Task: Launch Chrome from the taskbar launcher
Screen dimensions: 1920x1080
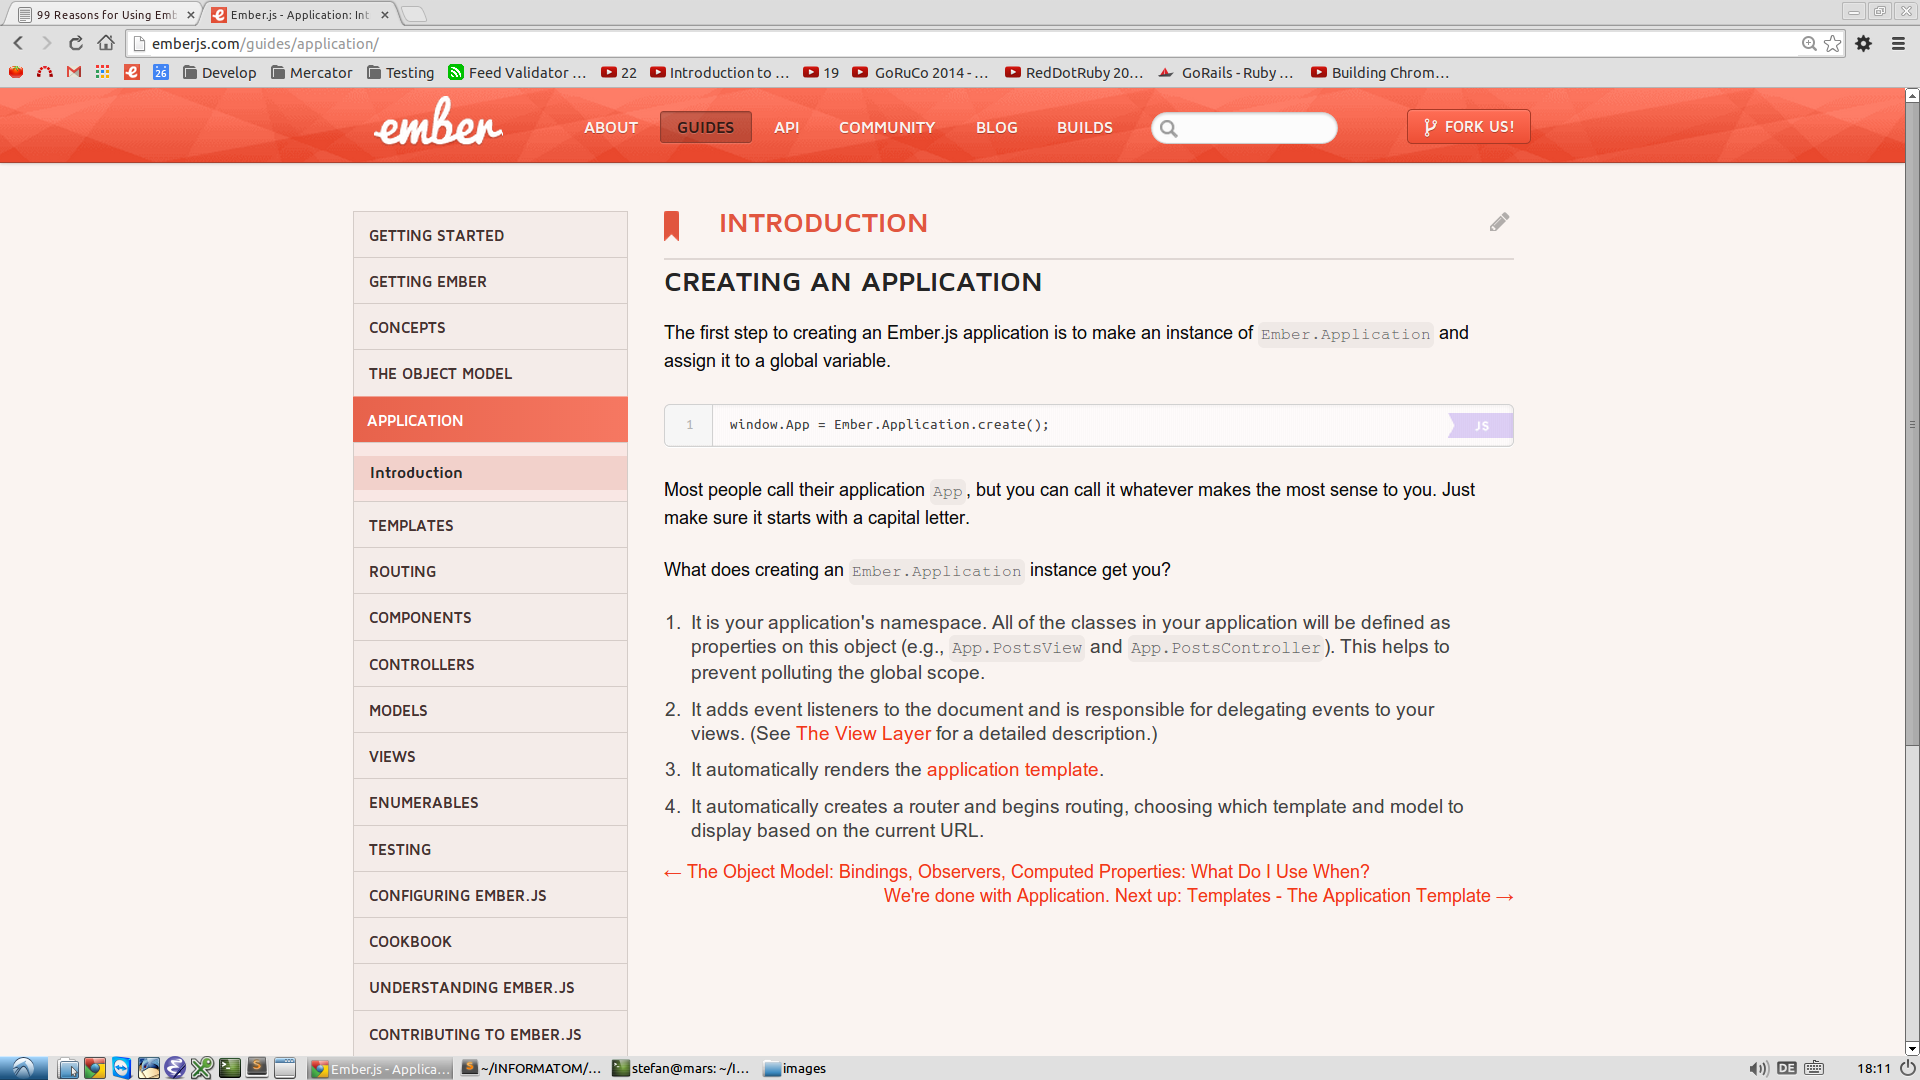Action: click(95, 1068)
